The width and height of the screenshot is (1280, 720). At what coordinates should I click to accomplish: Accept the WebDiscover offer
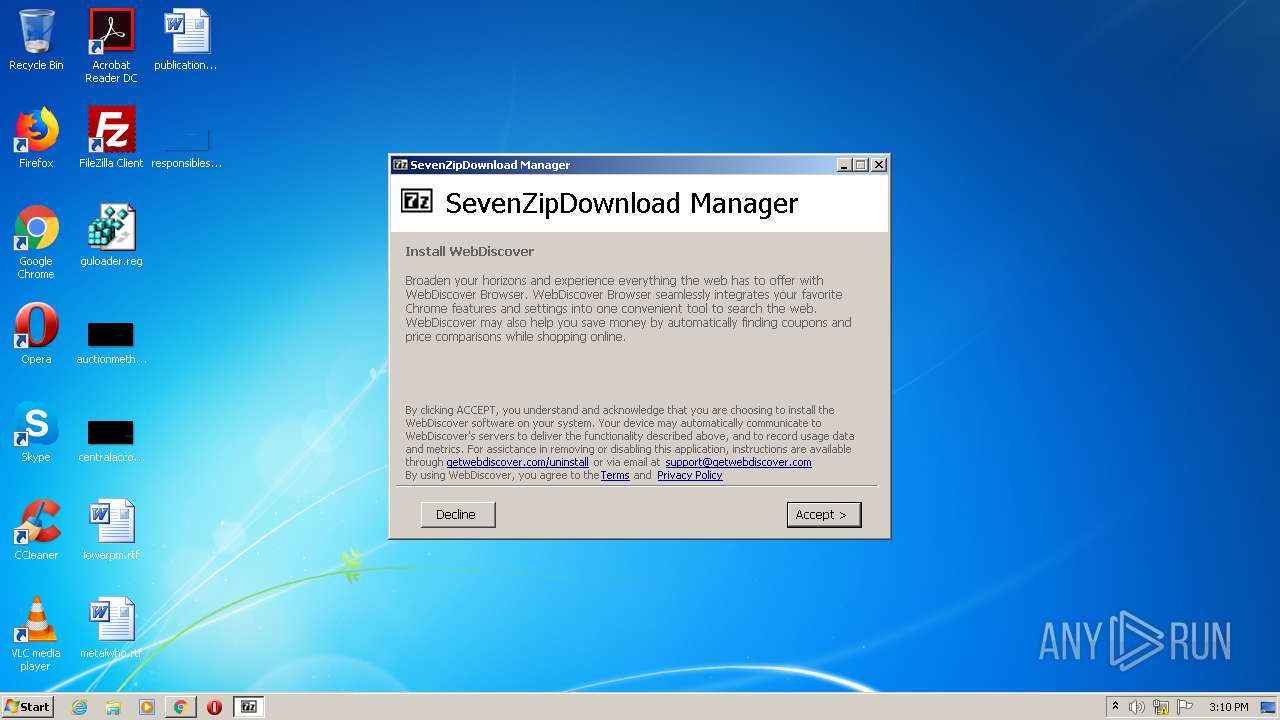(824, 514)
